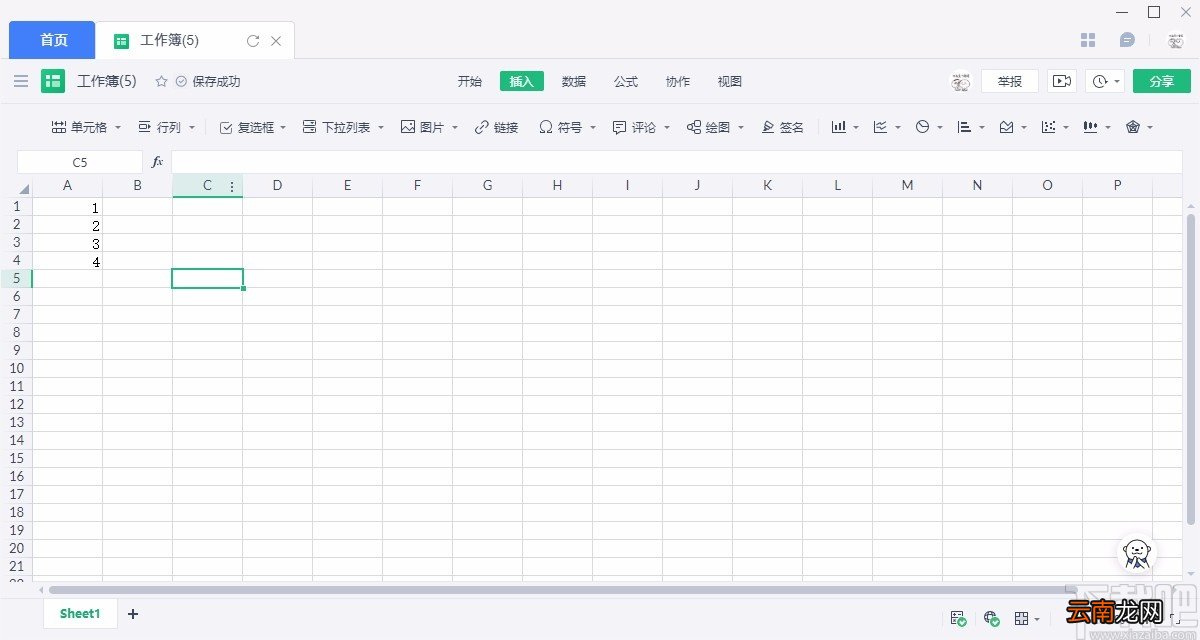Click the 举报 report button
Viewport: 1200px width, 640px height.
coord(1010,81)
